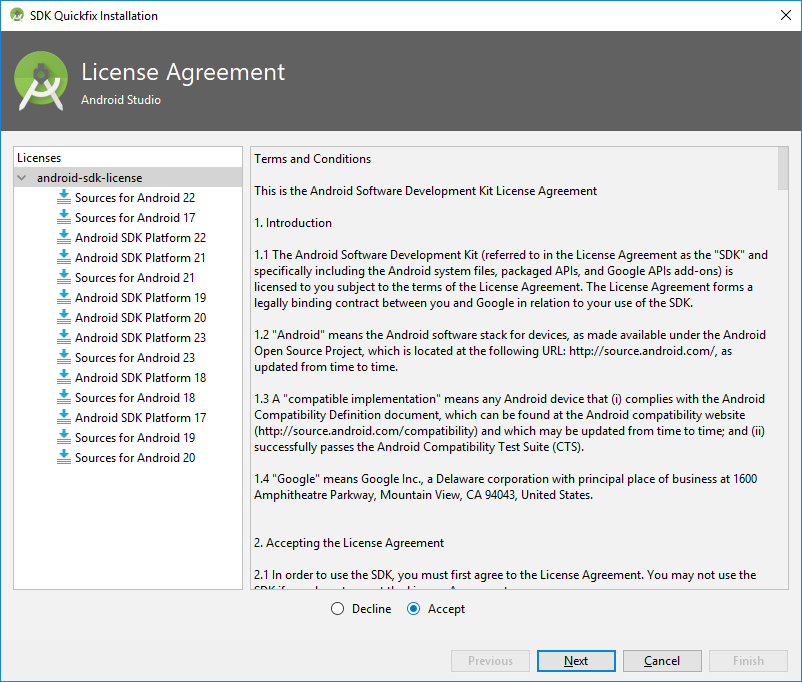802x682 pixels.
Task: Click download icon next to Sources for Android 20
Action: click(64, 457)
